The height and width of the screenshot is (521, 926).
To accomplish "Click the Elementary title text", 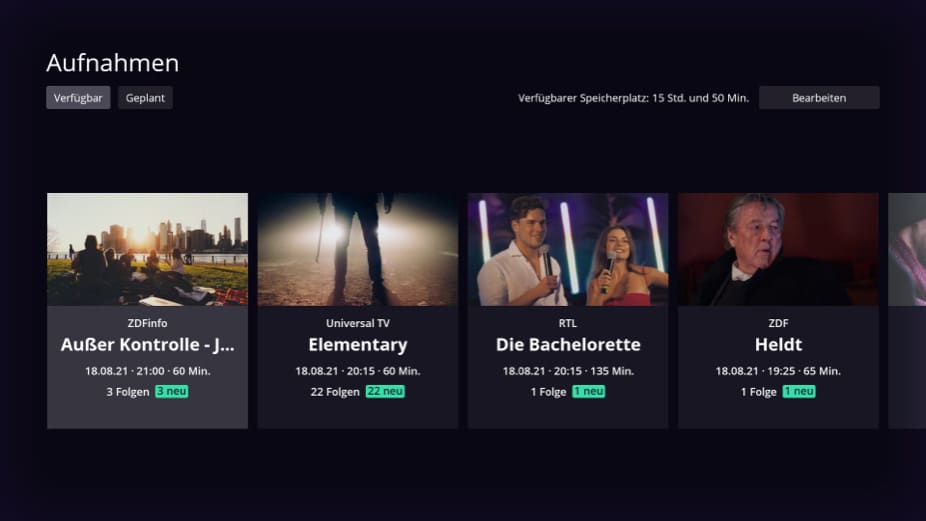I will coord(358,344).
